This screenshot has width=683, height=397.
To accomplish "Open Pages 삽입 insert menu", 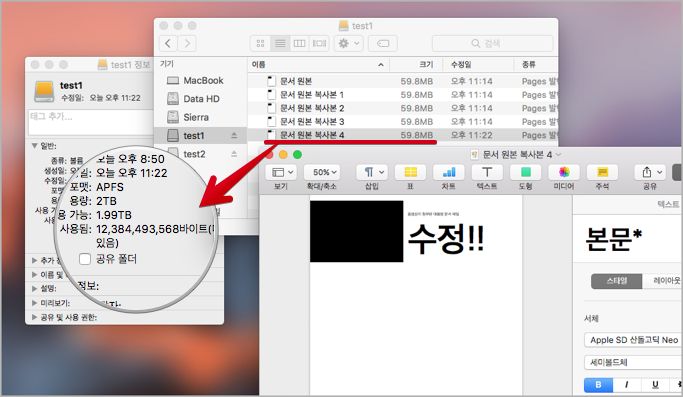I will [372, 173].
